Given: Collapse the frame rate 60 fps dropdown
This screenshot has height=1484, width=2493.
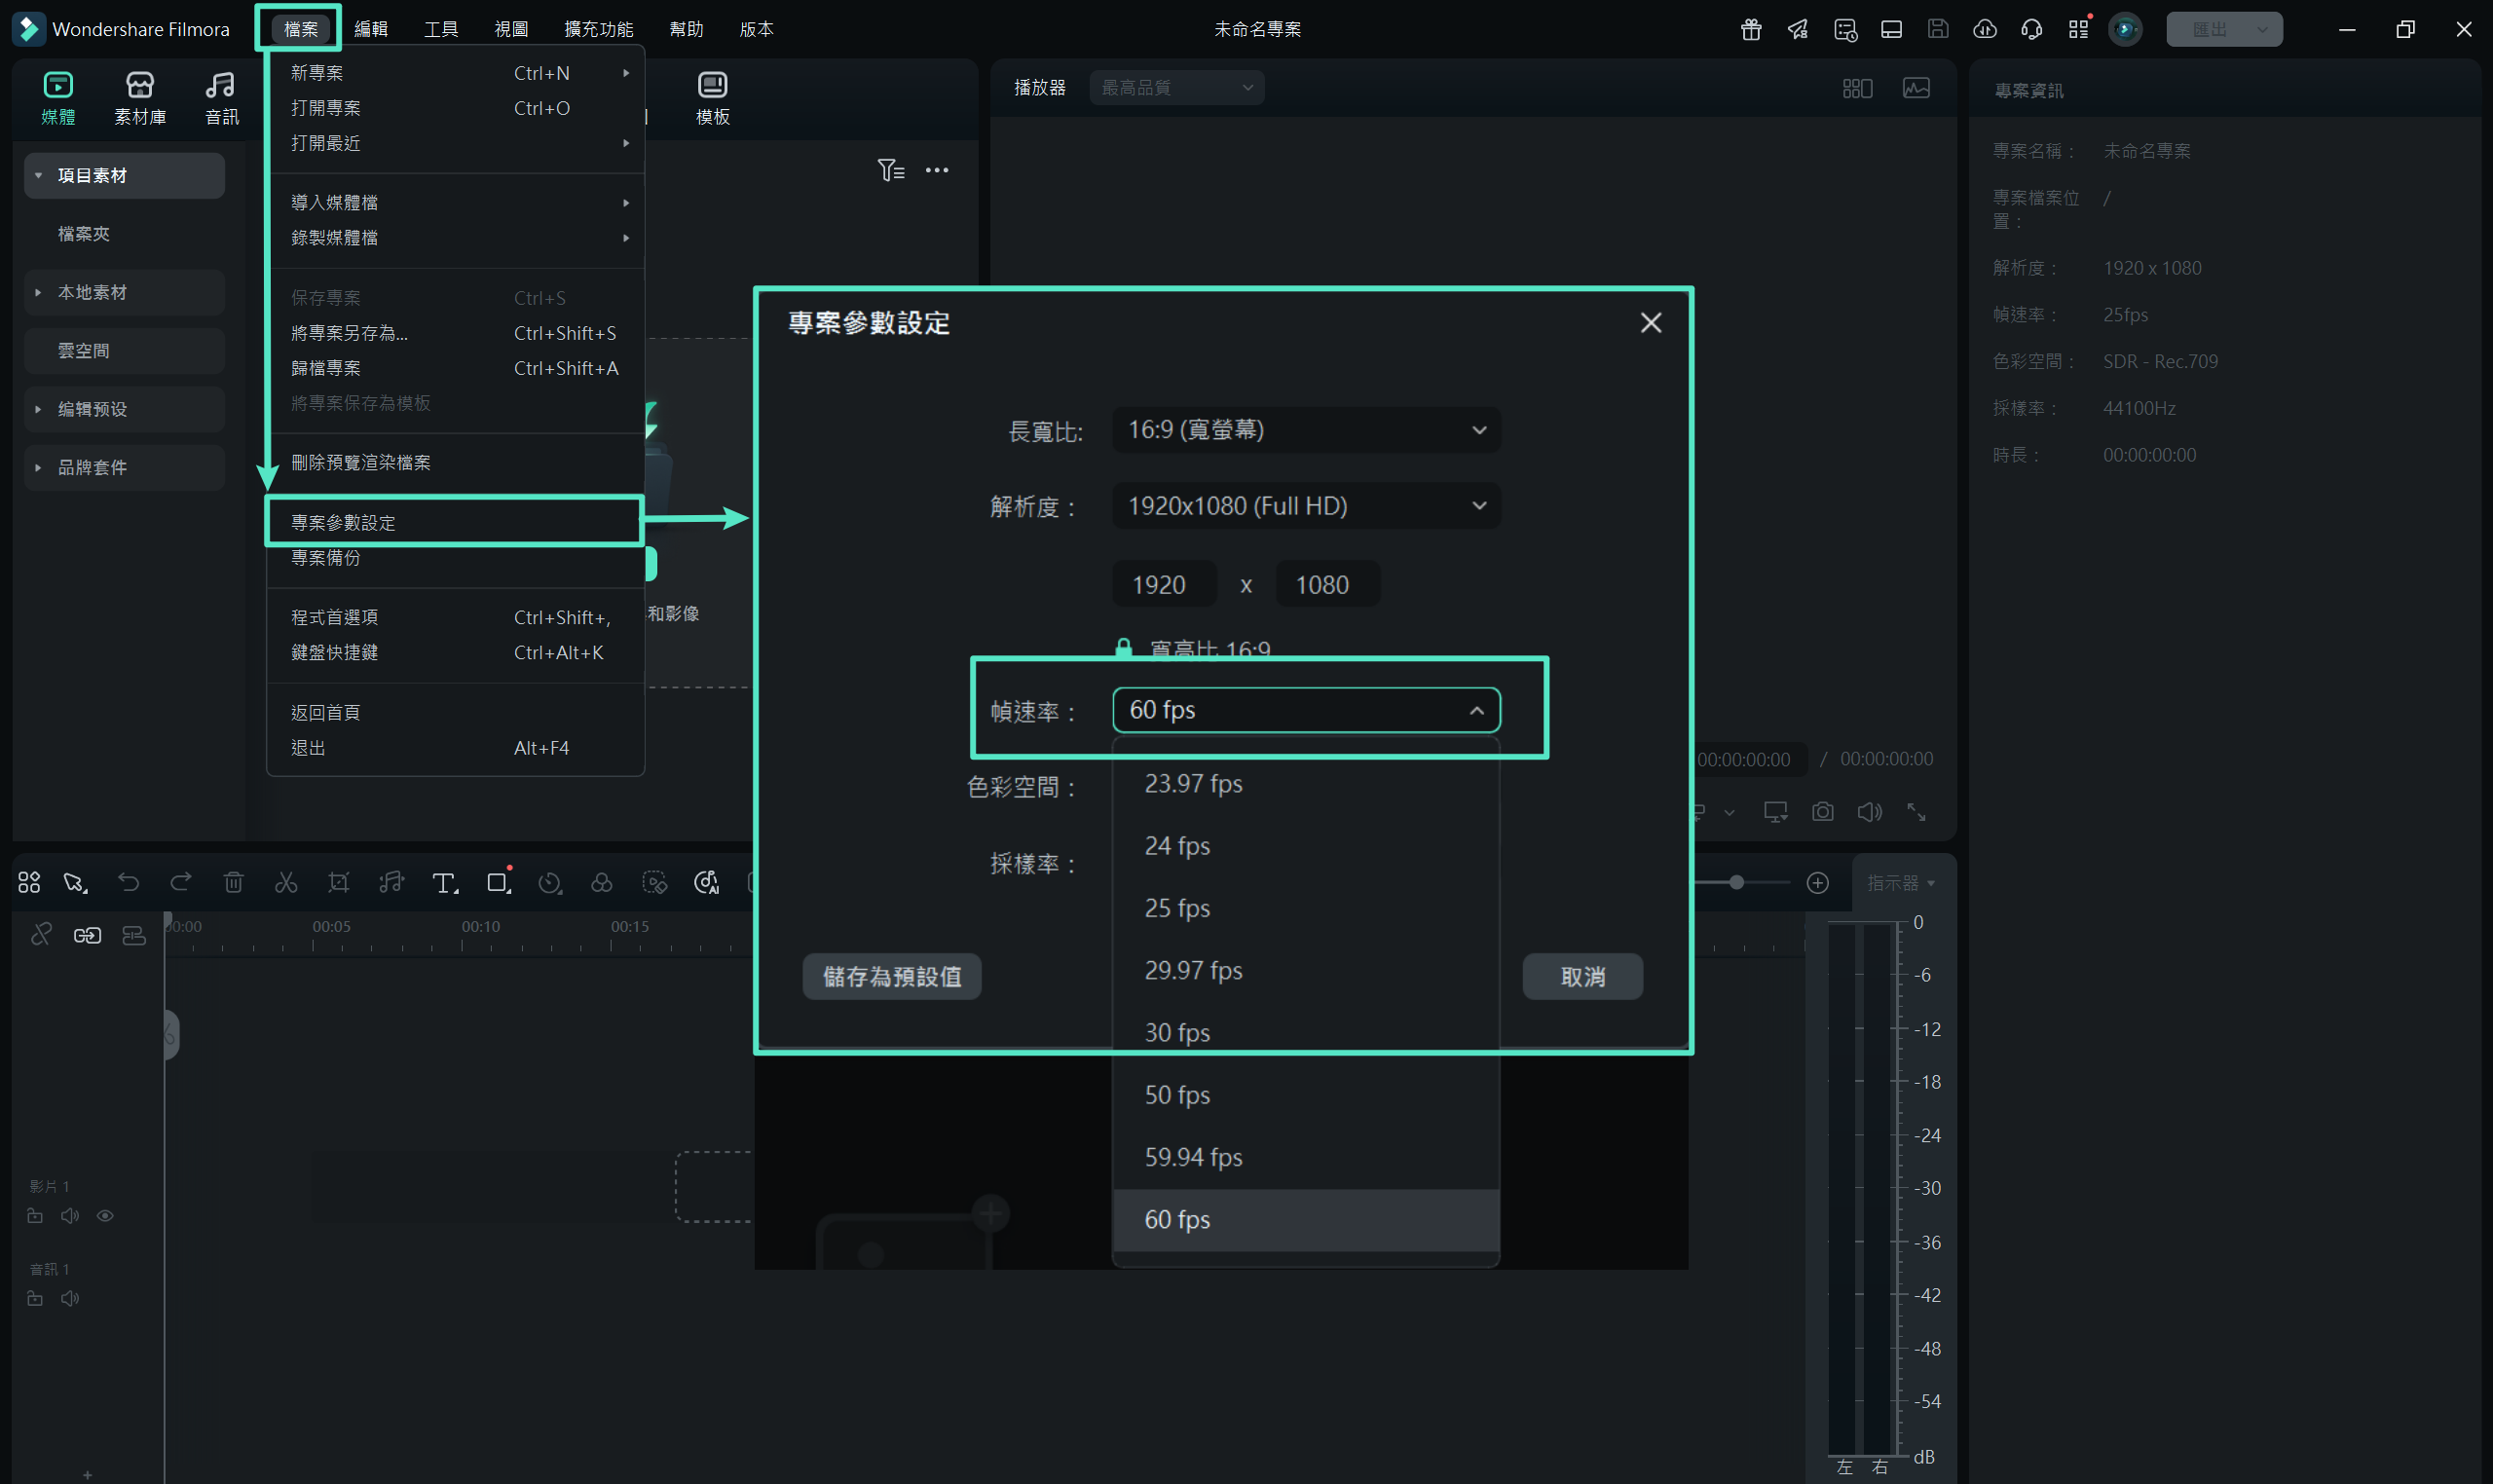Looking at the screenshot, I should (x=1305, y=710).
